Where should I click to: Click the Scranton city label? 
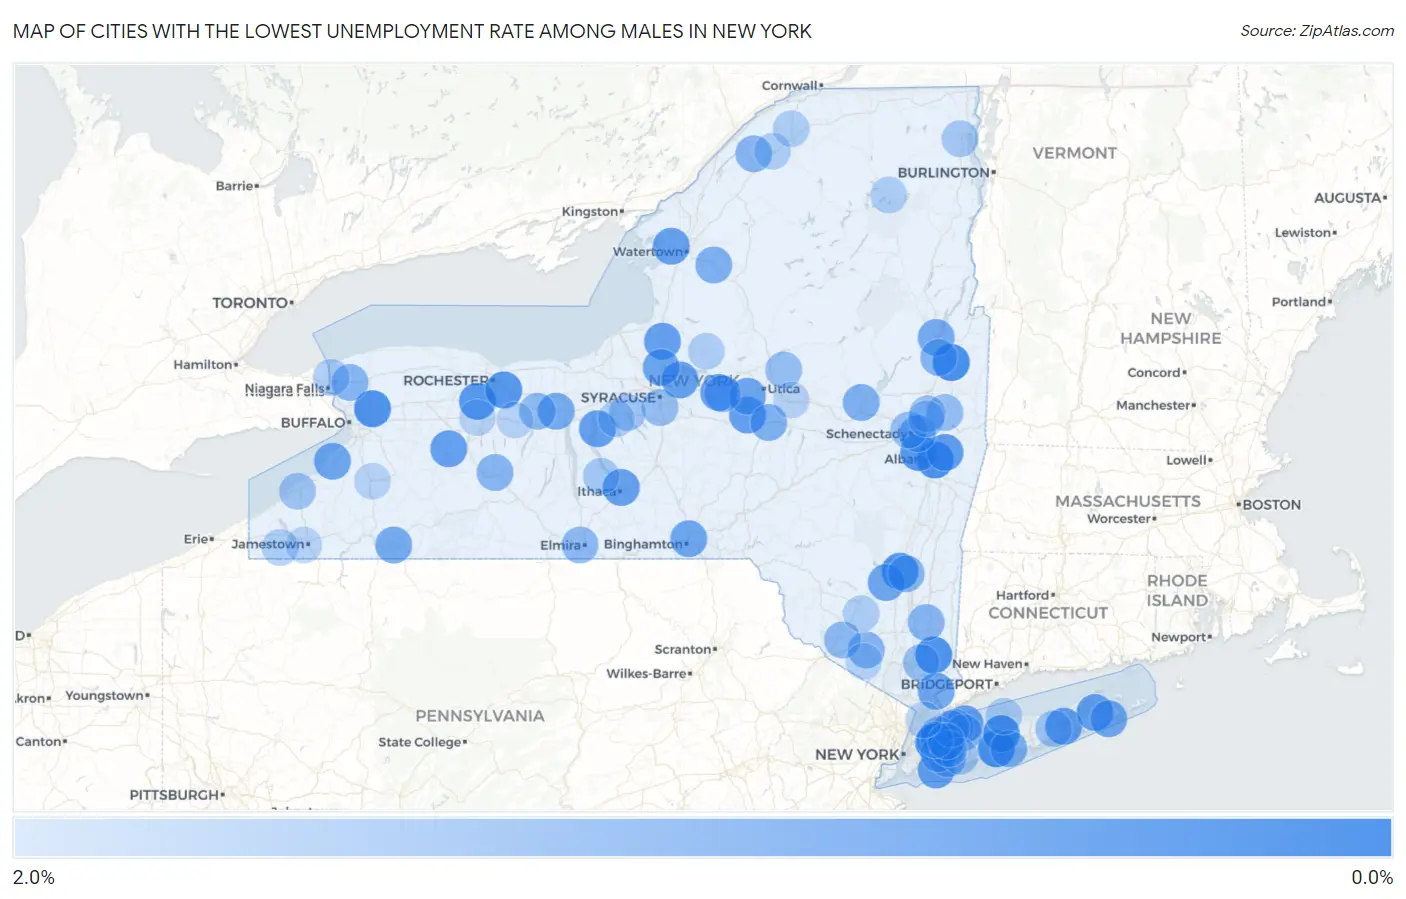pos(683,649)
